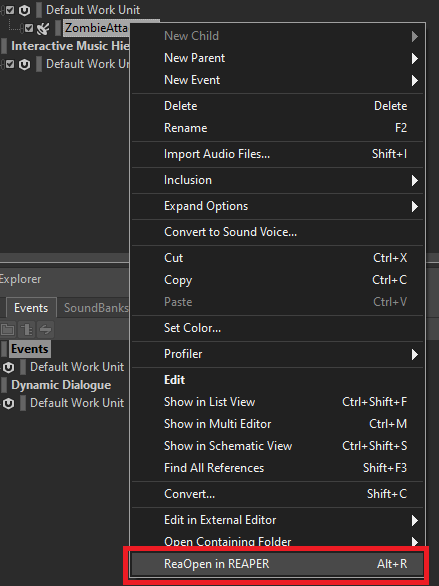This screenshot has width=439, height=586.
Task: Expand arrow next to New Parent
Action: tap(414, 58)
